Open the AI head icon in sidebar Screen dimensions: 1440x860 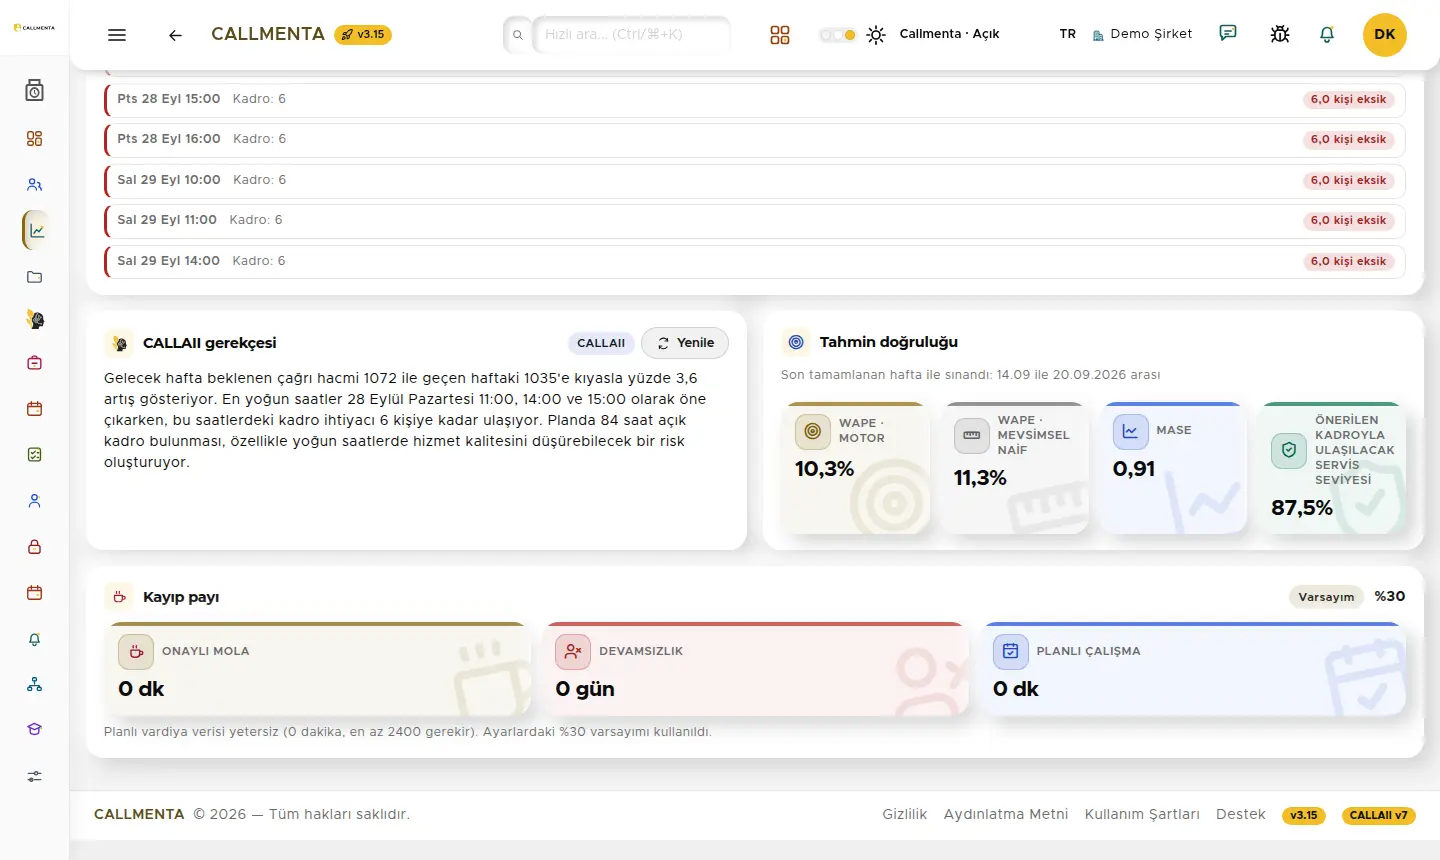tap(35, 320)
